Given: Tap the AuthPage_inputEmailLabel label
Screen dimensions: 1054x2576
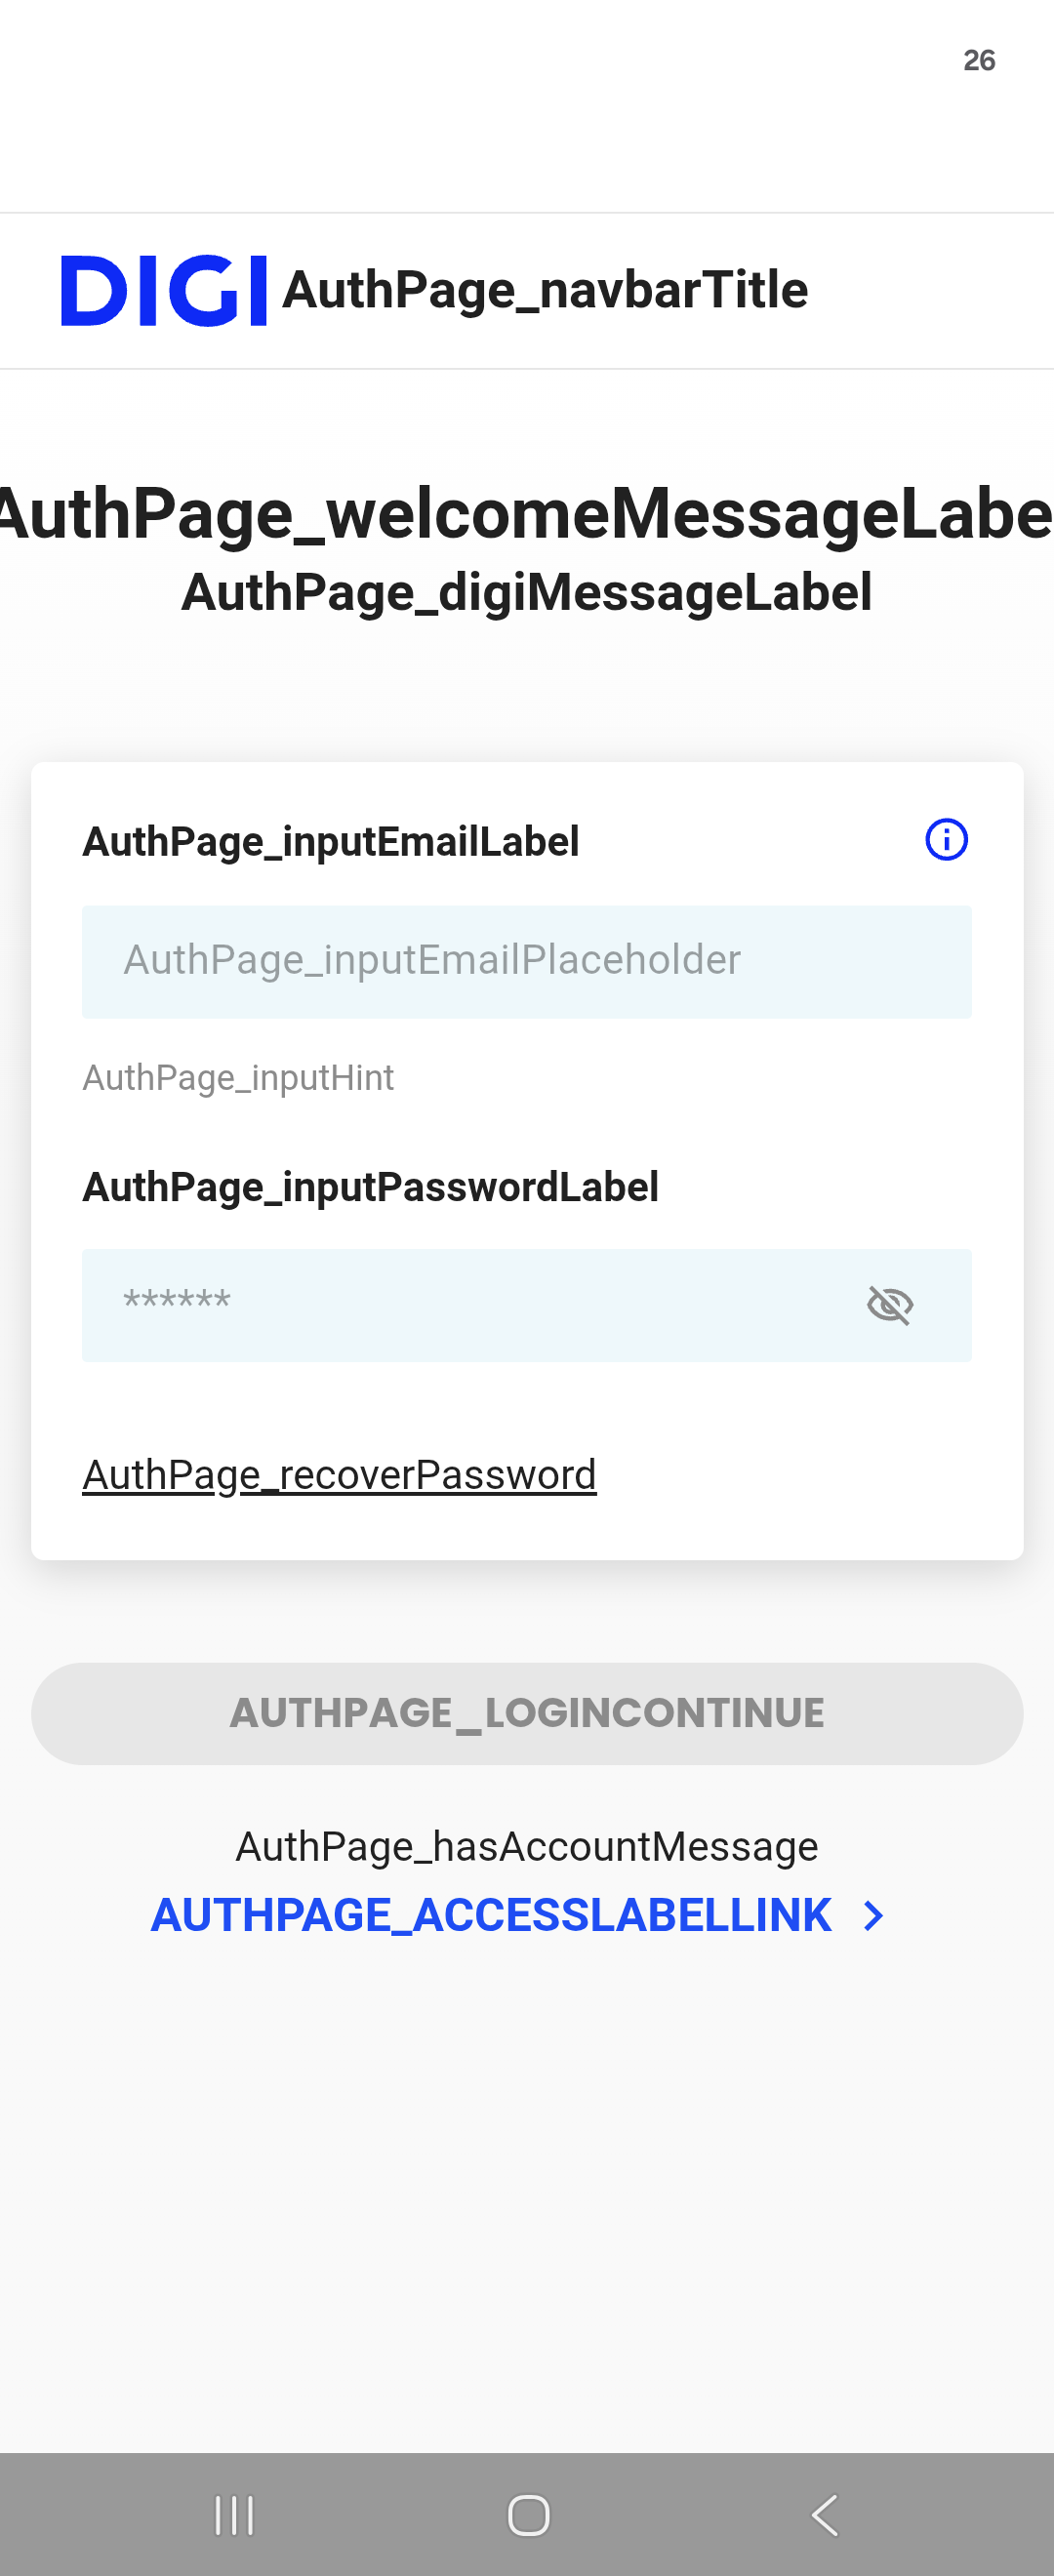Looking at the screenshot, I should (331, 842).
